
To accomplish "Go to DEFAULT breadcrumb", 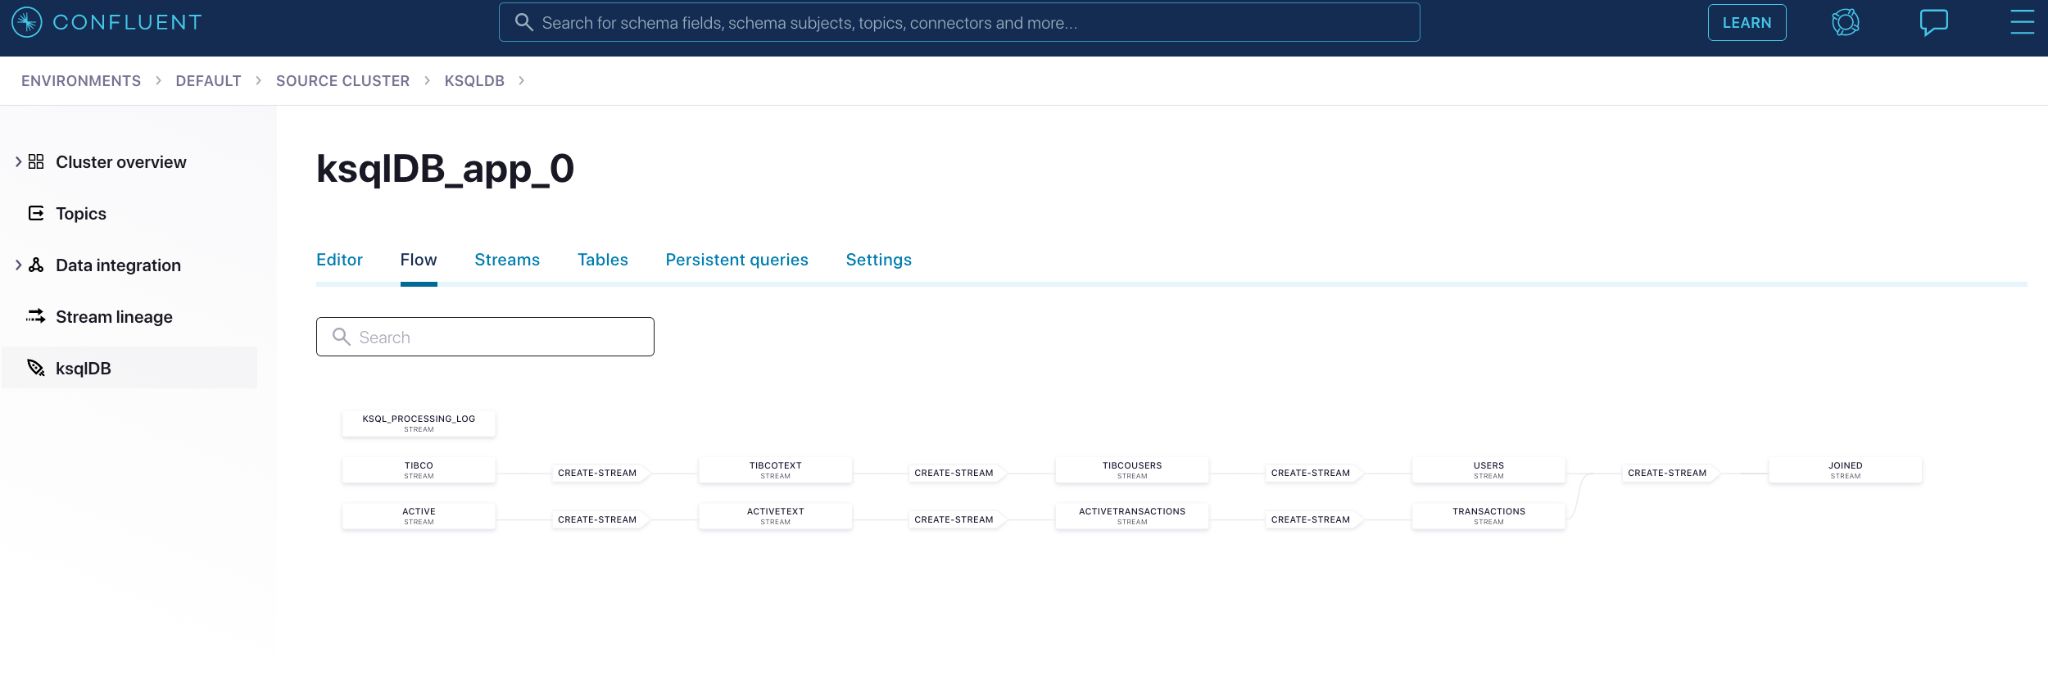I will (x=208, y=81).
